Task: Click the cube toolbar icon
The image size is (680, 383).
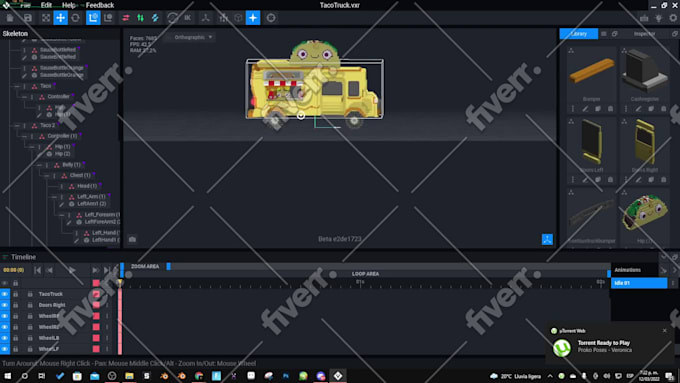Action: (x=238, y=18)
